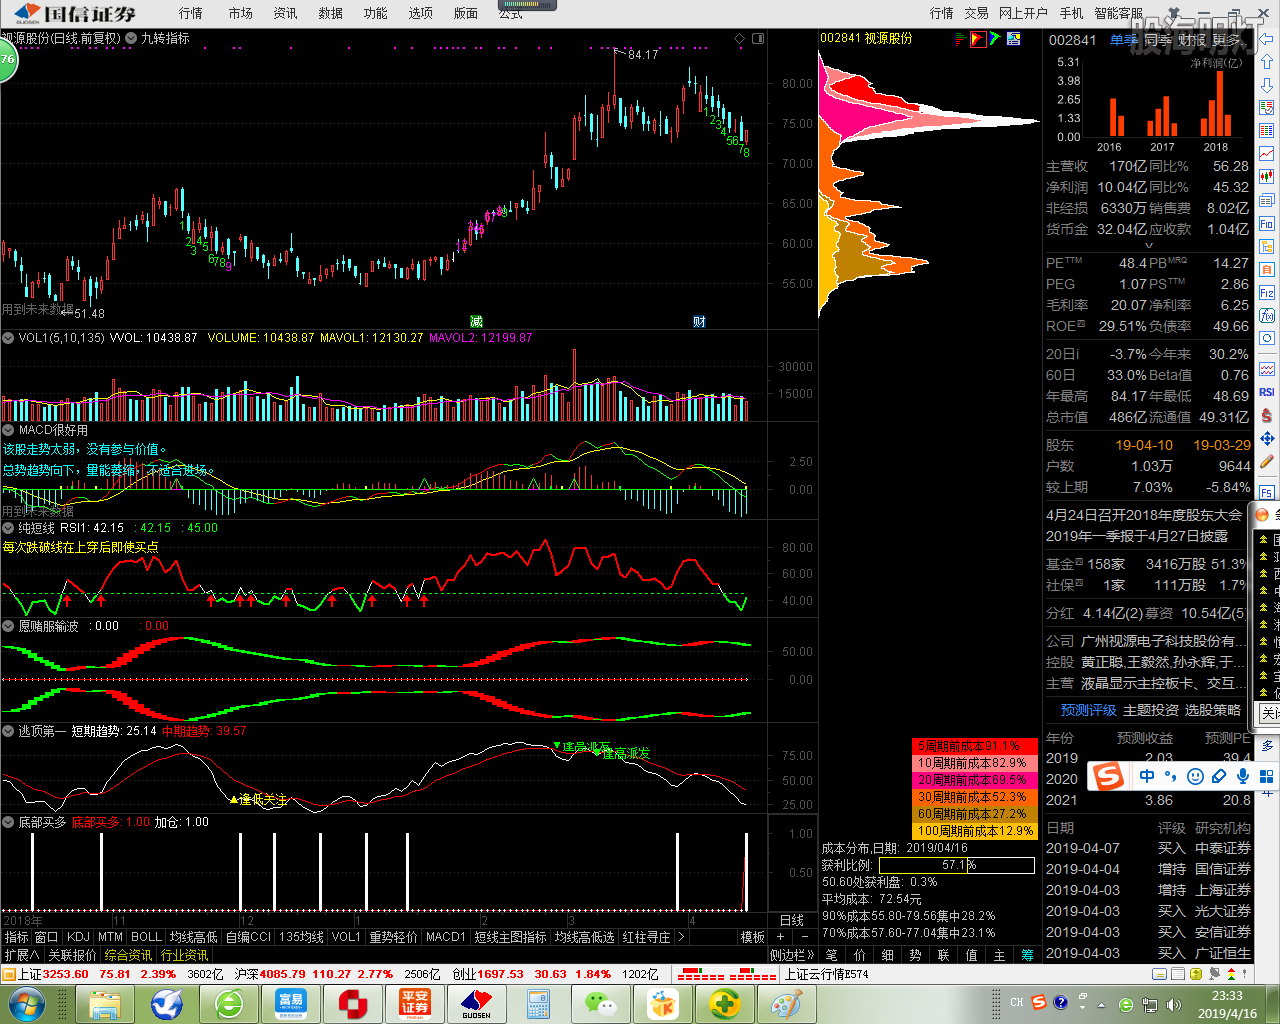Click the 模板 button

(753, 937)
